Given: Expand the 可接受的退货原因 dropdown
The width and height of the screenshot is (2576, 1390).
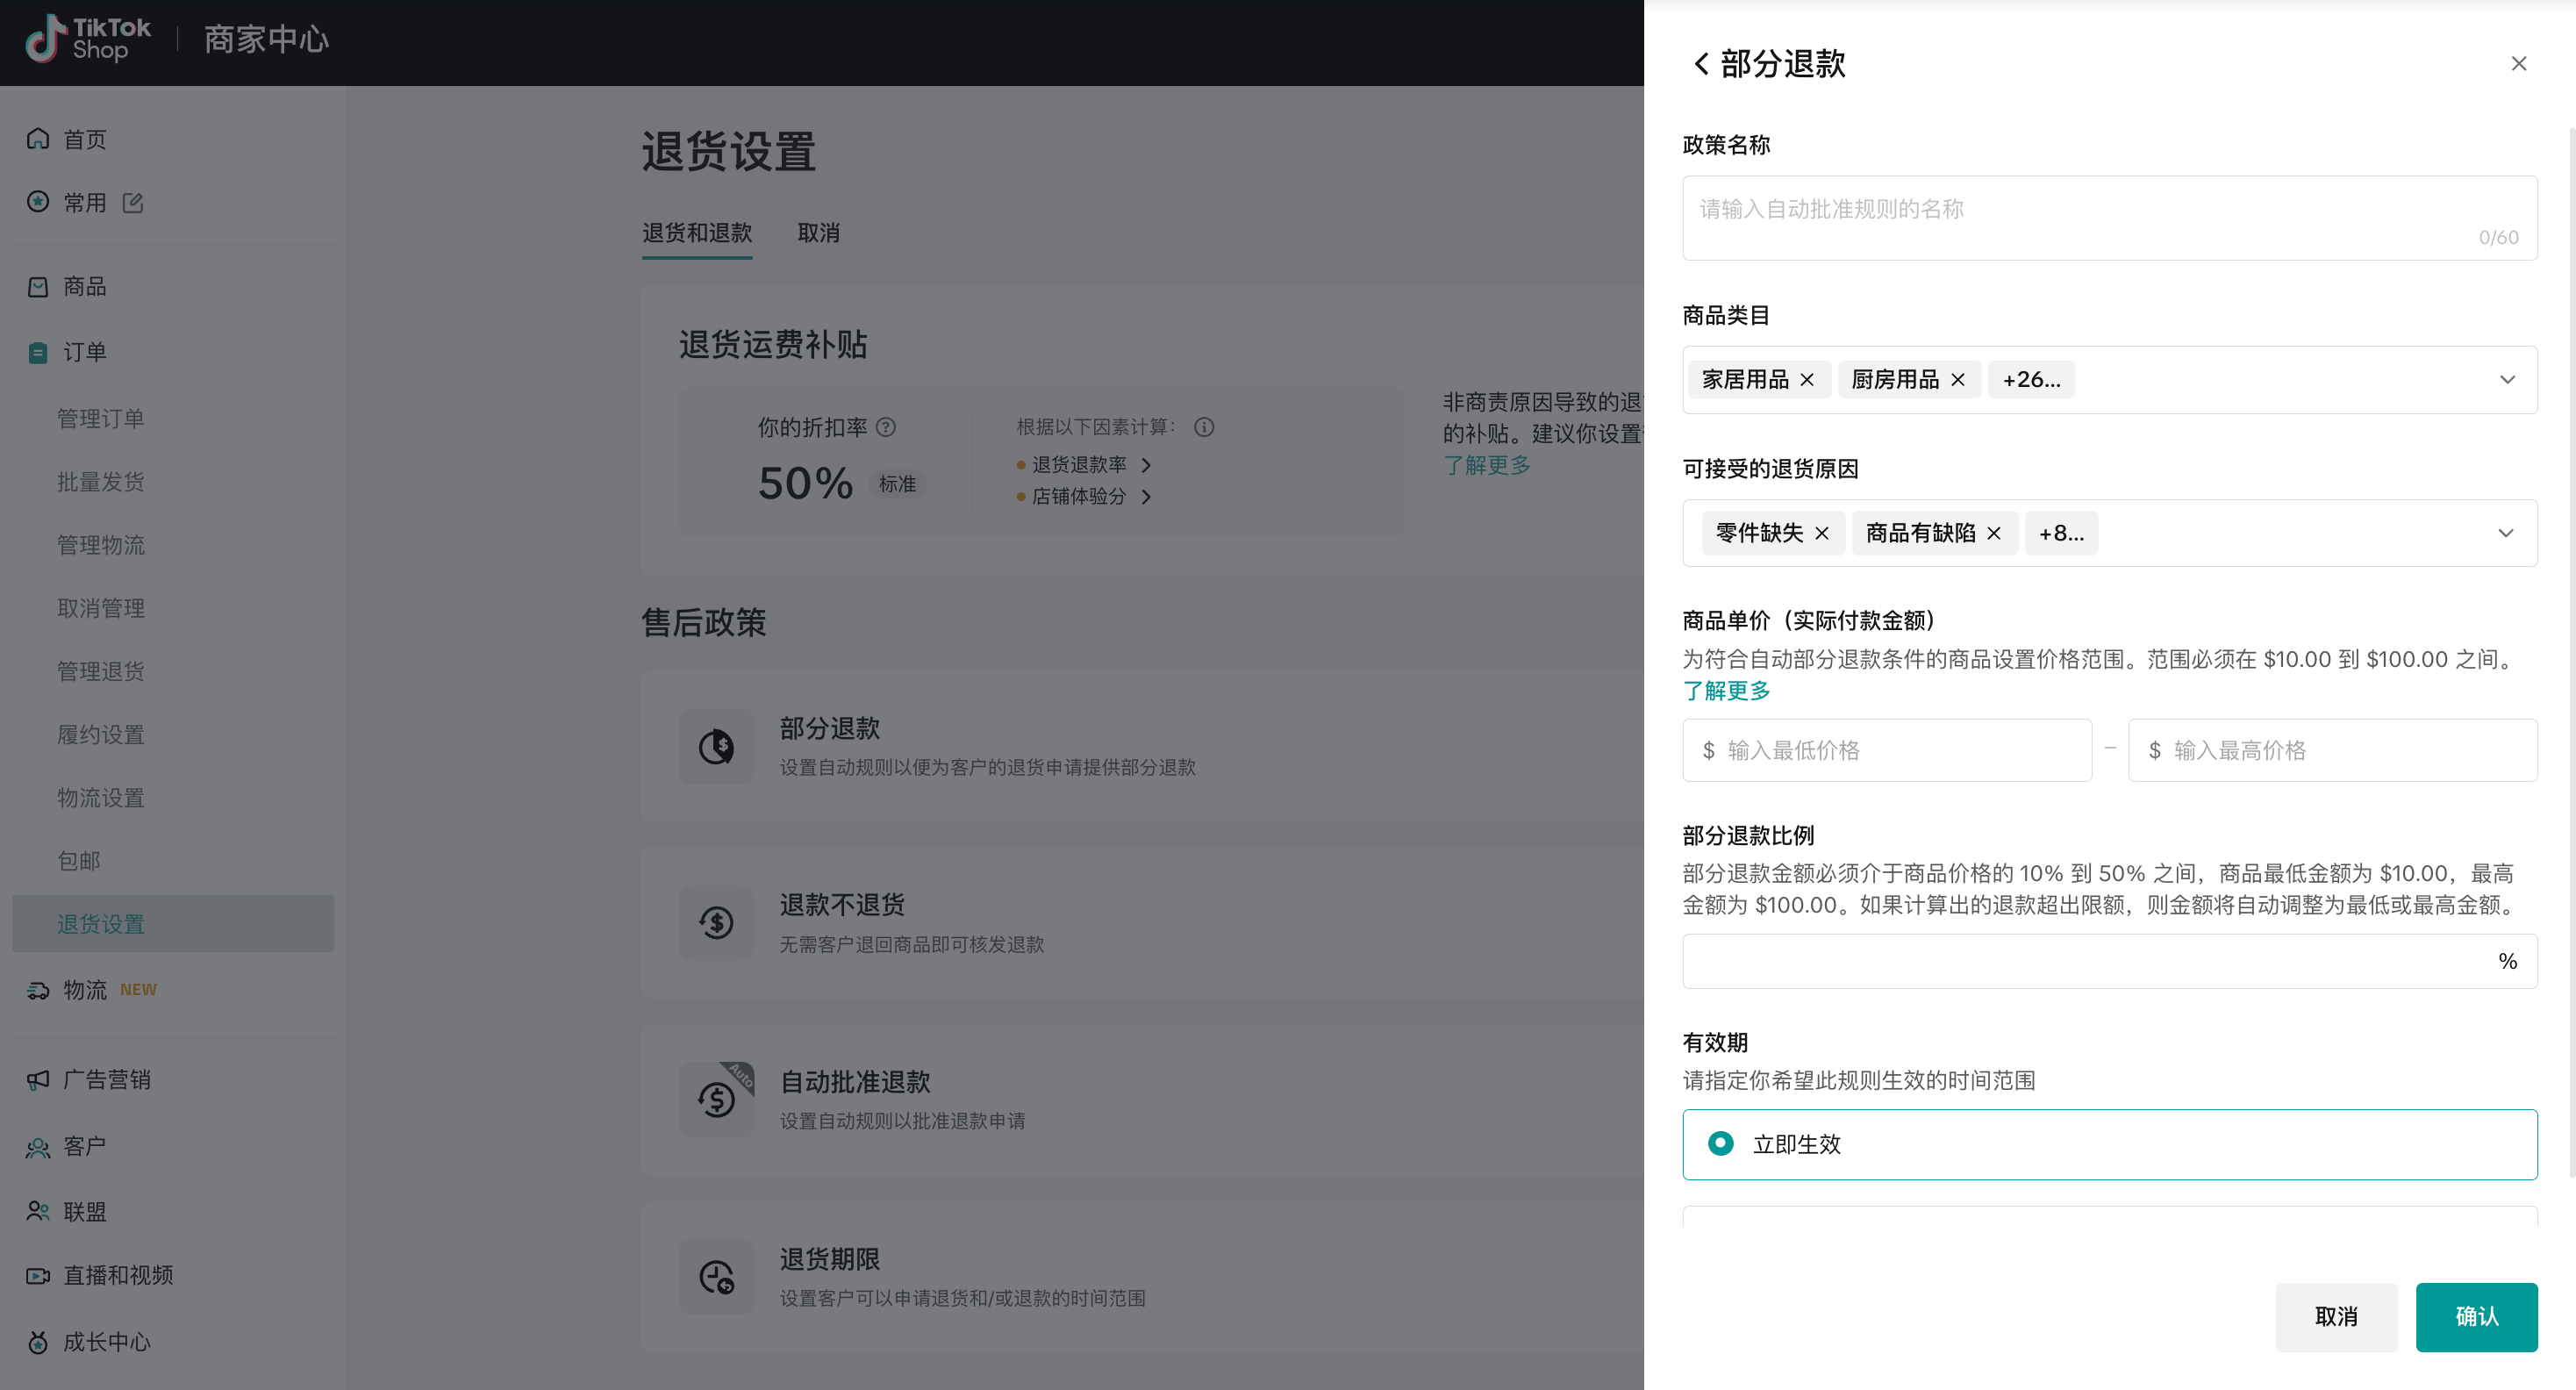Looking at the screenshot, I should (2506, 533).
